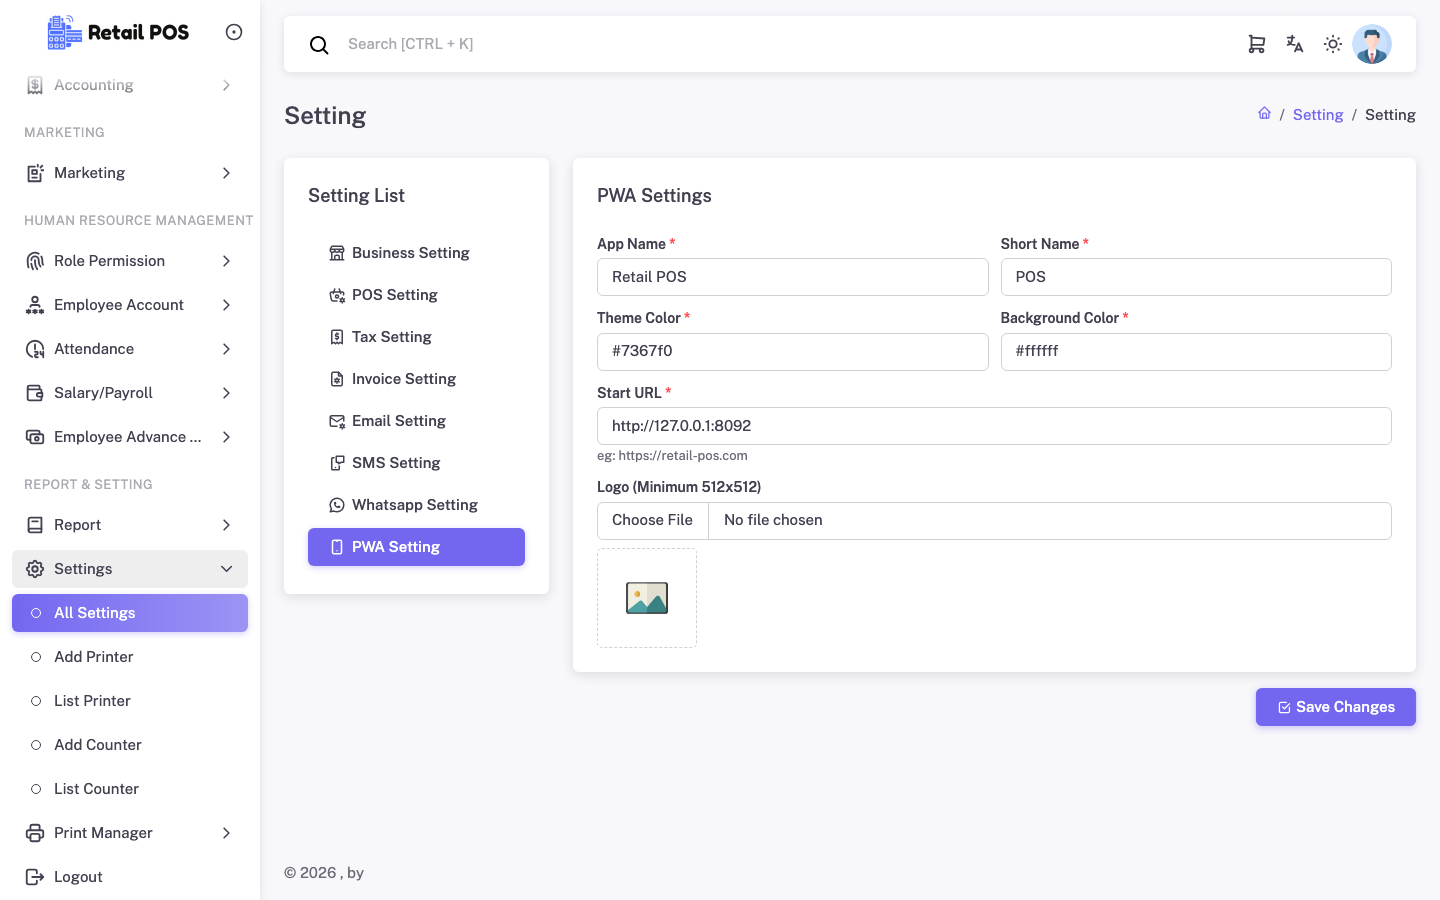Viewport: 1440px width, 900px height.
Task: Click the Logout icon
Action: [35, 877]
